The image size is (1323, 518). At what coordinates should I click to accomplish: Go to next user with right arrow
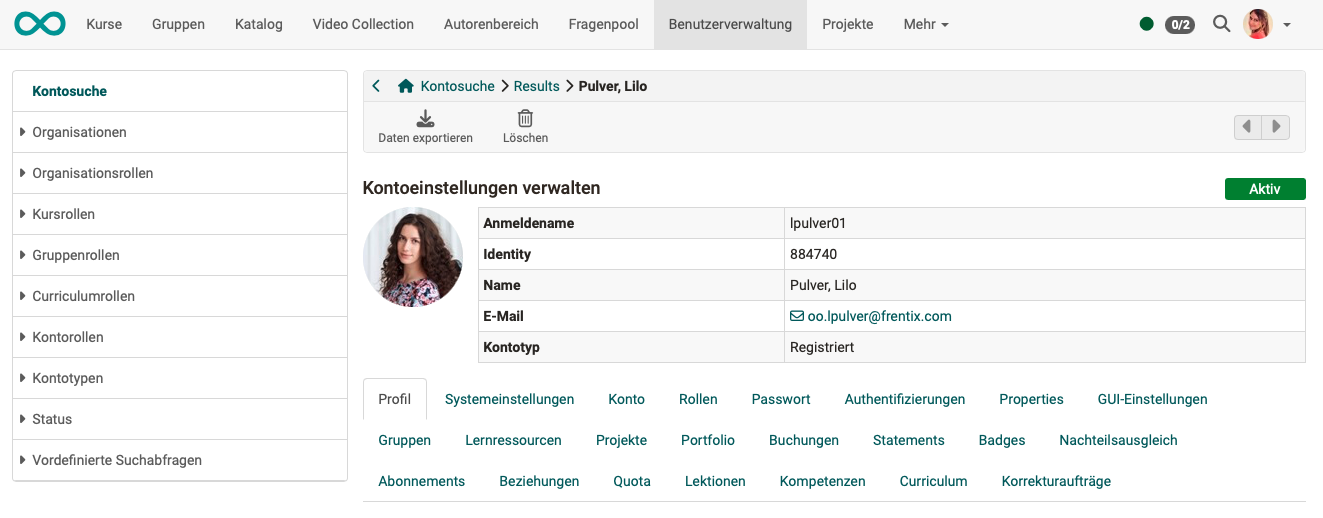(1276, 127)
